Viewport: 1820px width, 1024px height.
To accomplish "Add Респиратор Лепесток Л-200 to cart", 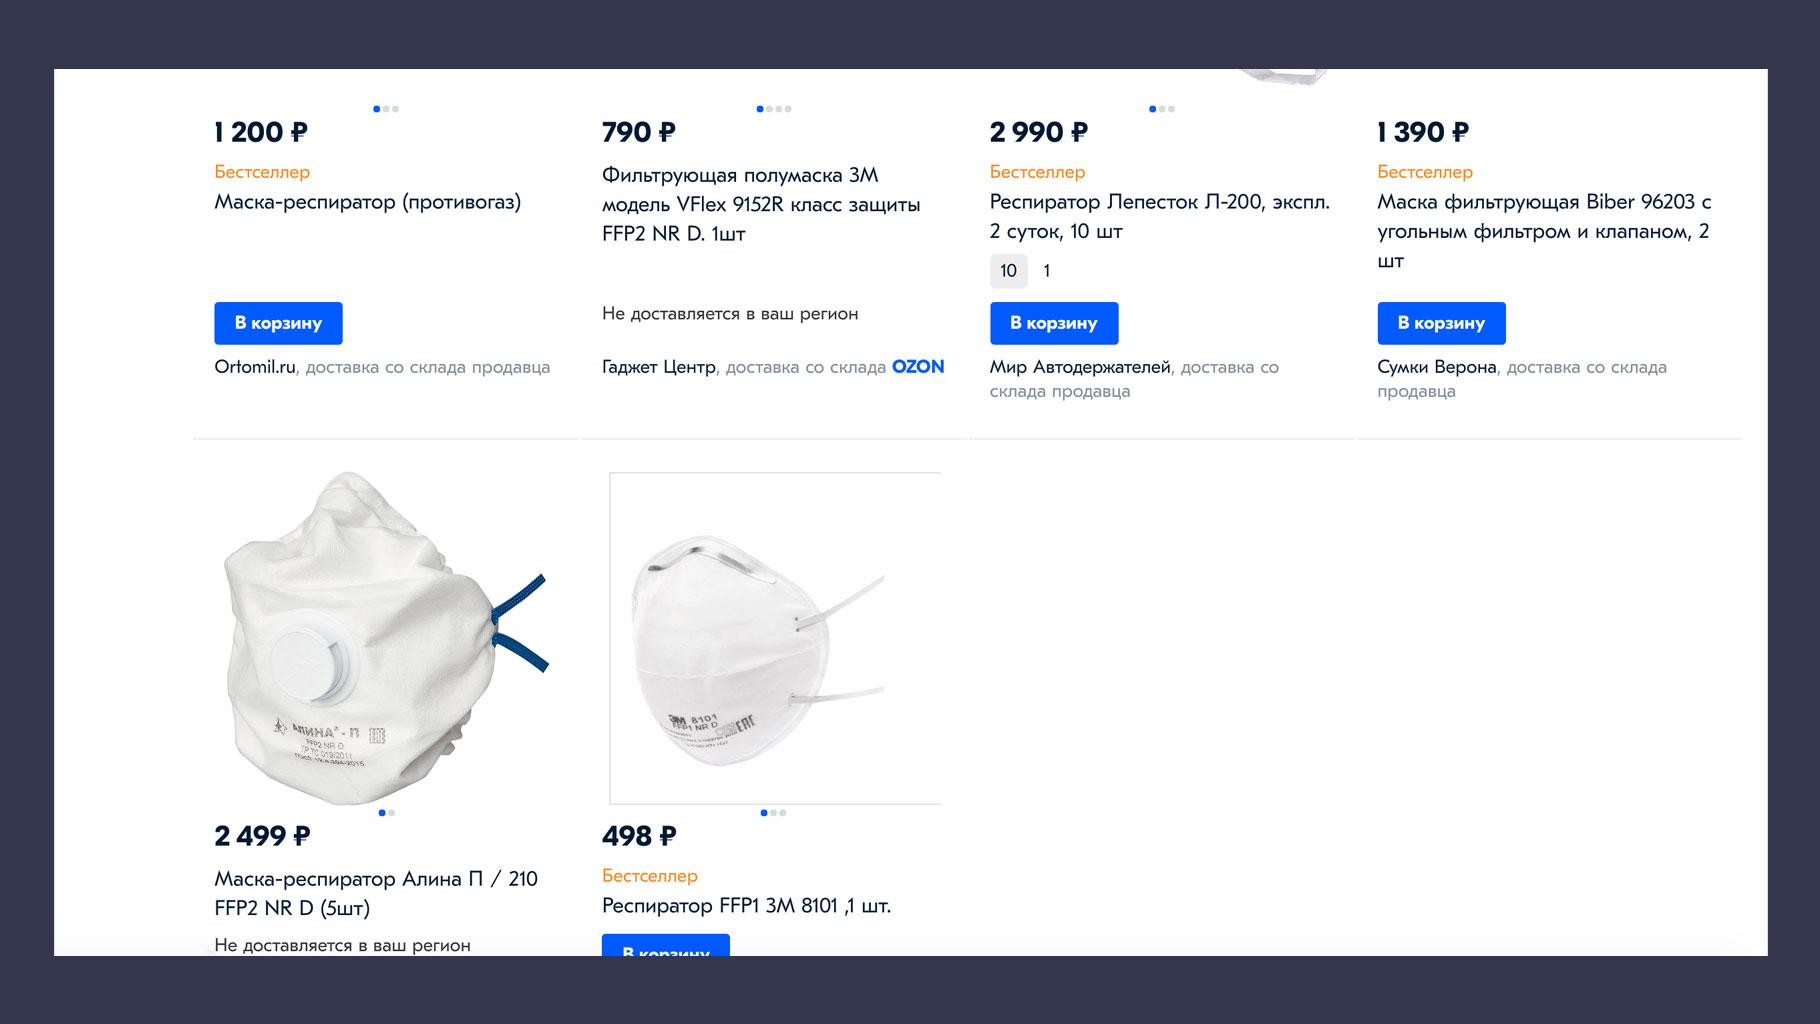I will pyautogui.click(x=1054, y=323).
